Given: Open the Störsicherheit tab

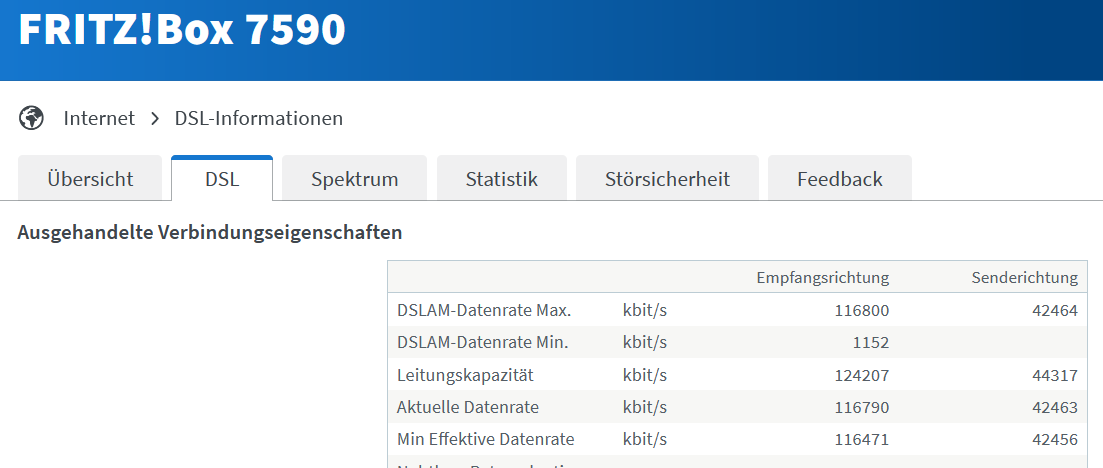Looking at the screenshot, I should [668, 179].
